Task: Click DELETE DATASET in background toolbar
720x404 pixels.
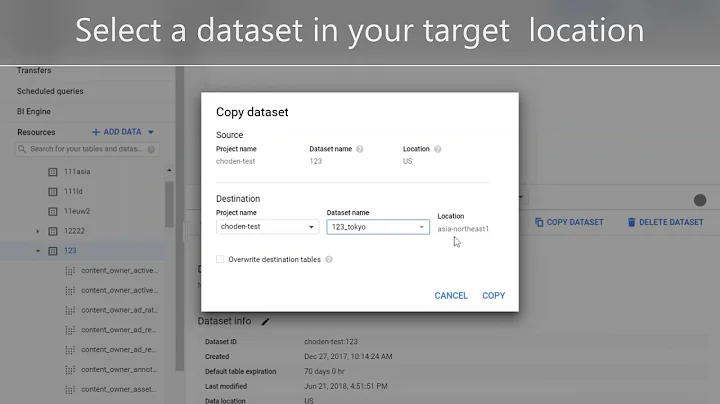Action: coord(665,222)
